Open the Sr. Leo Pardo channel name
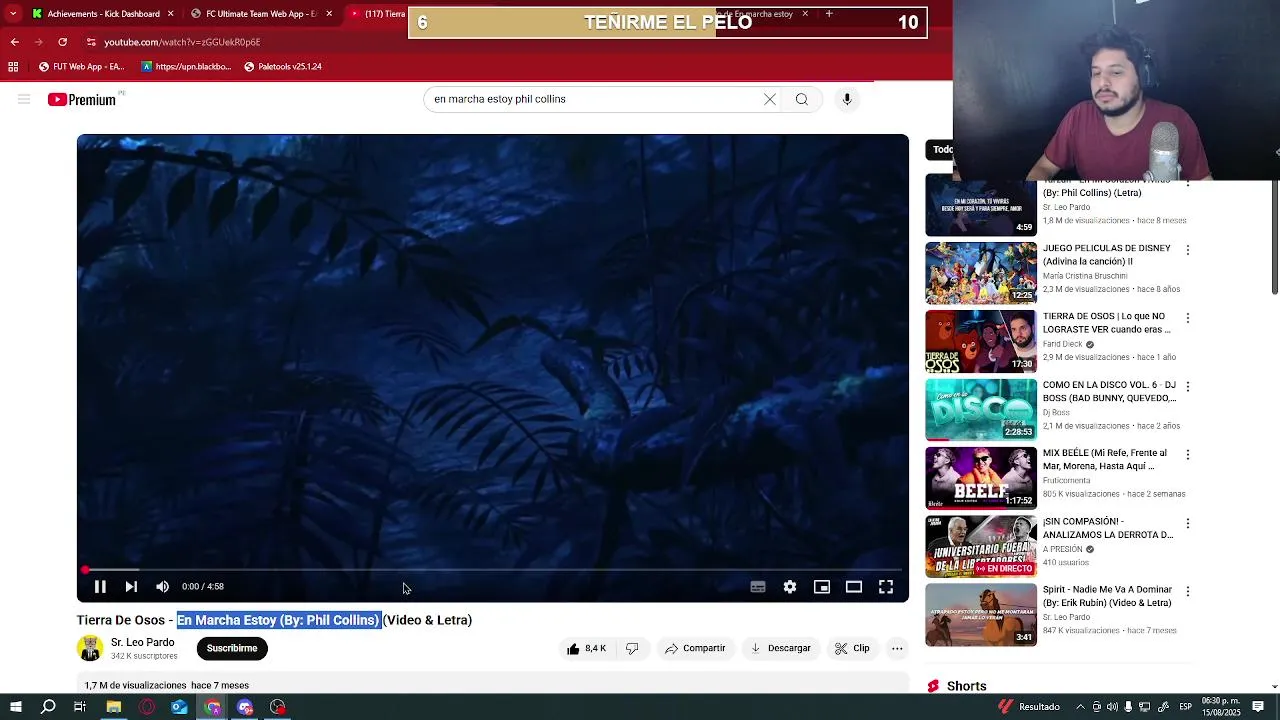The height and width of the screenshot is (720, 1280). pos(143,642)
